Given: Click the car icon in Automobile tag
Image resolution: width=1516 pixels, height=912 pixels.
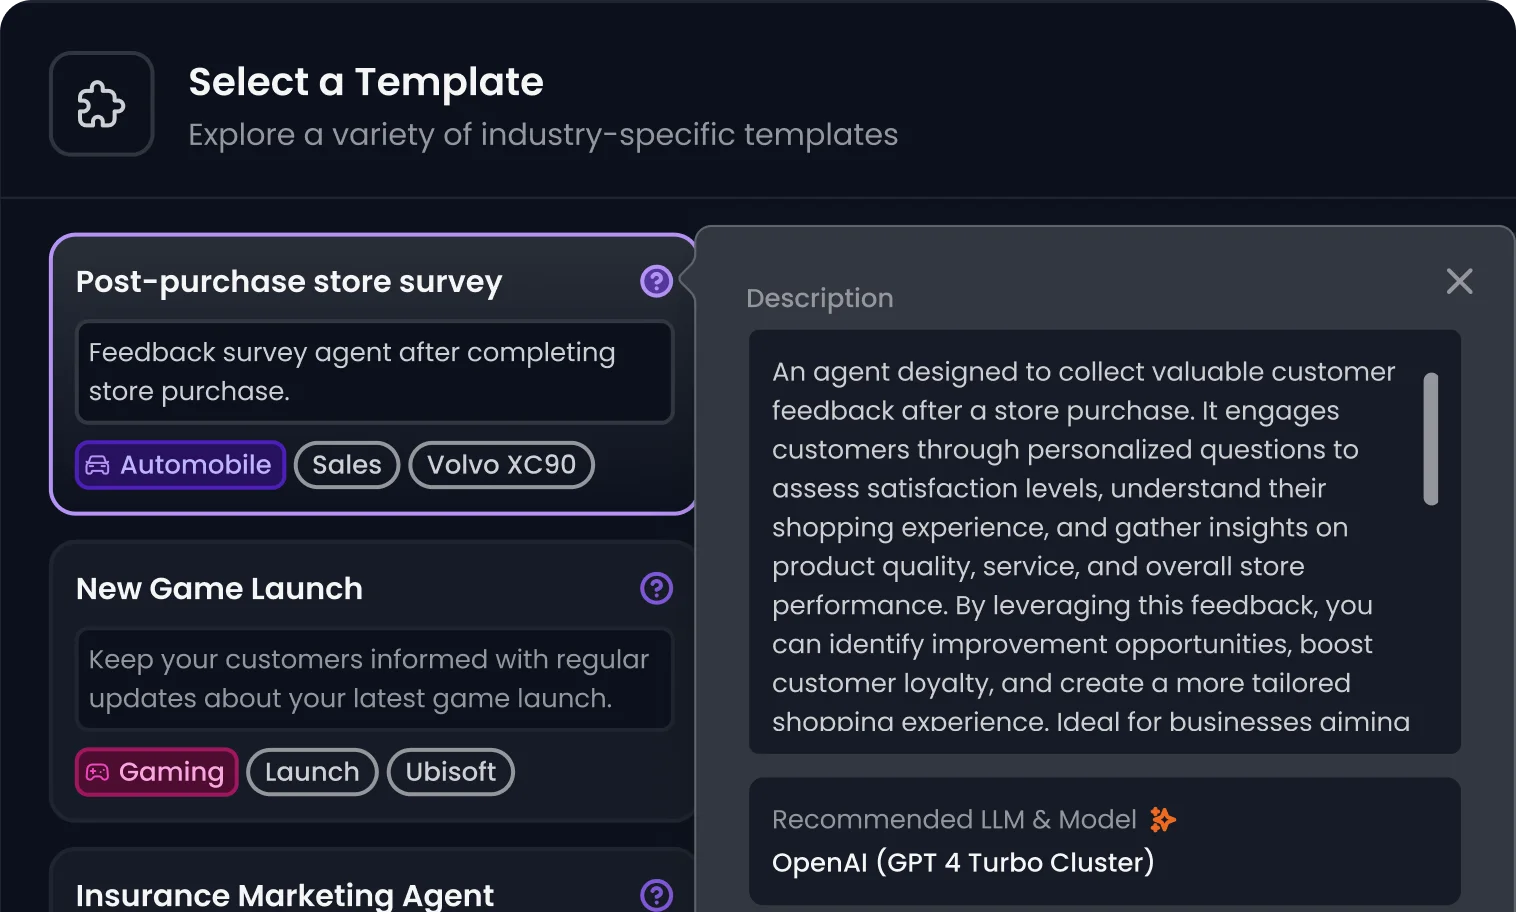Looking at the screenshot, I should point(98,465).
